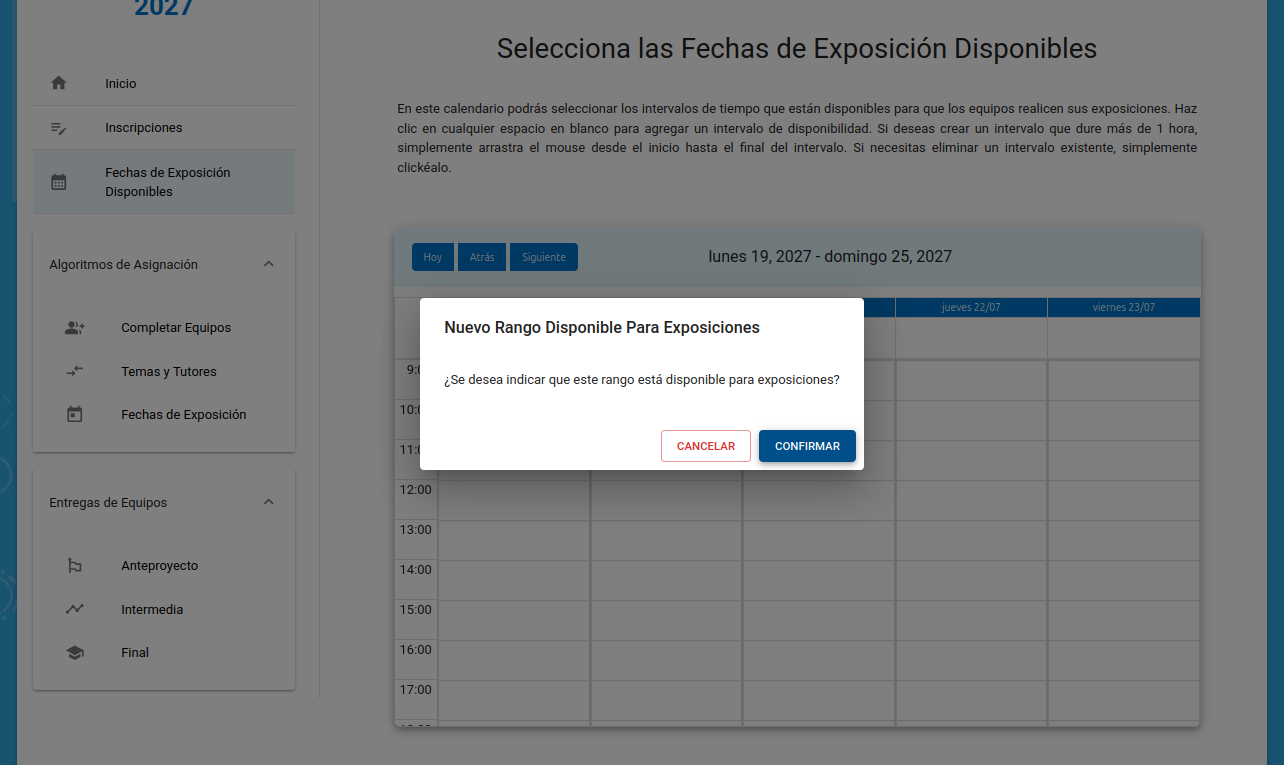Click the flag icon beside Anteproyecto

(75, 566)
